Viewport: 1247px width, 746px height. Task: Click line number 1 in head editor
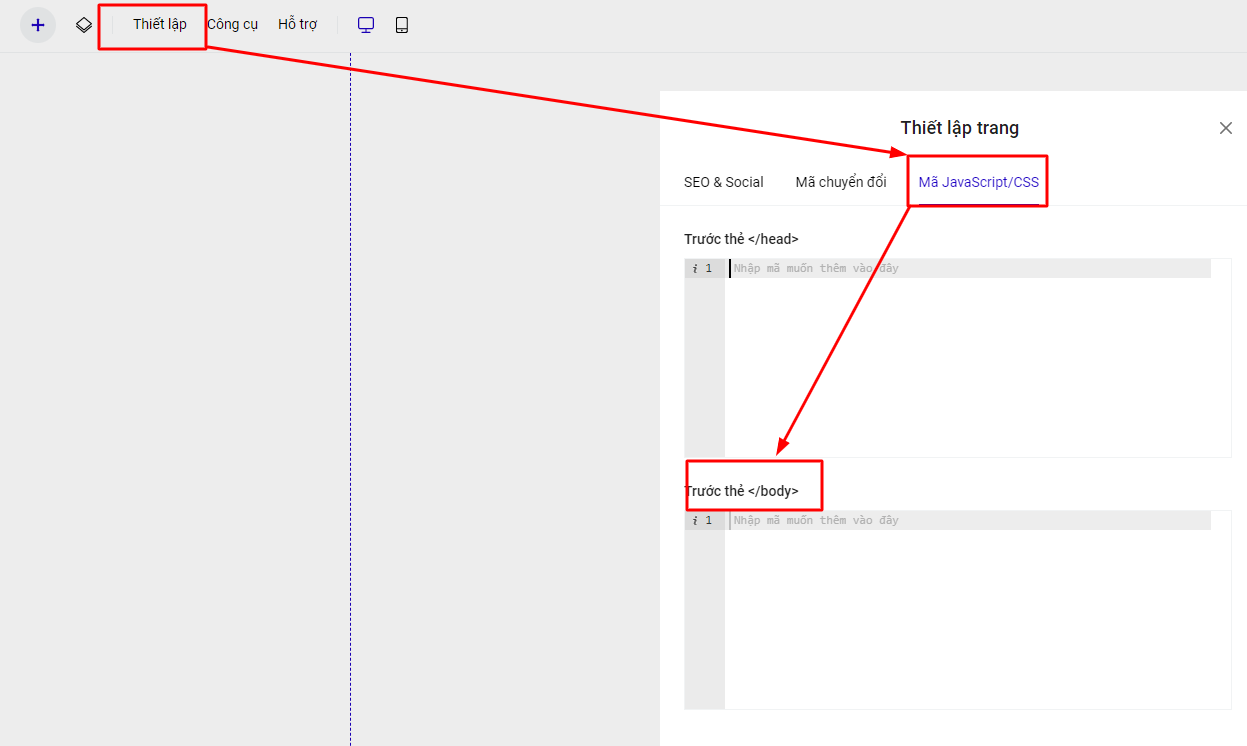click(709, 268)
